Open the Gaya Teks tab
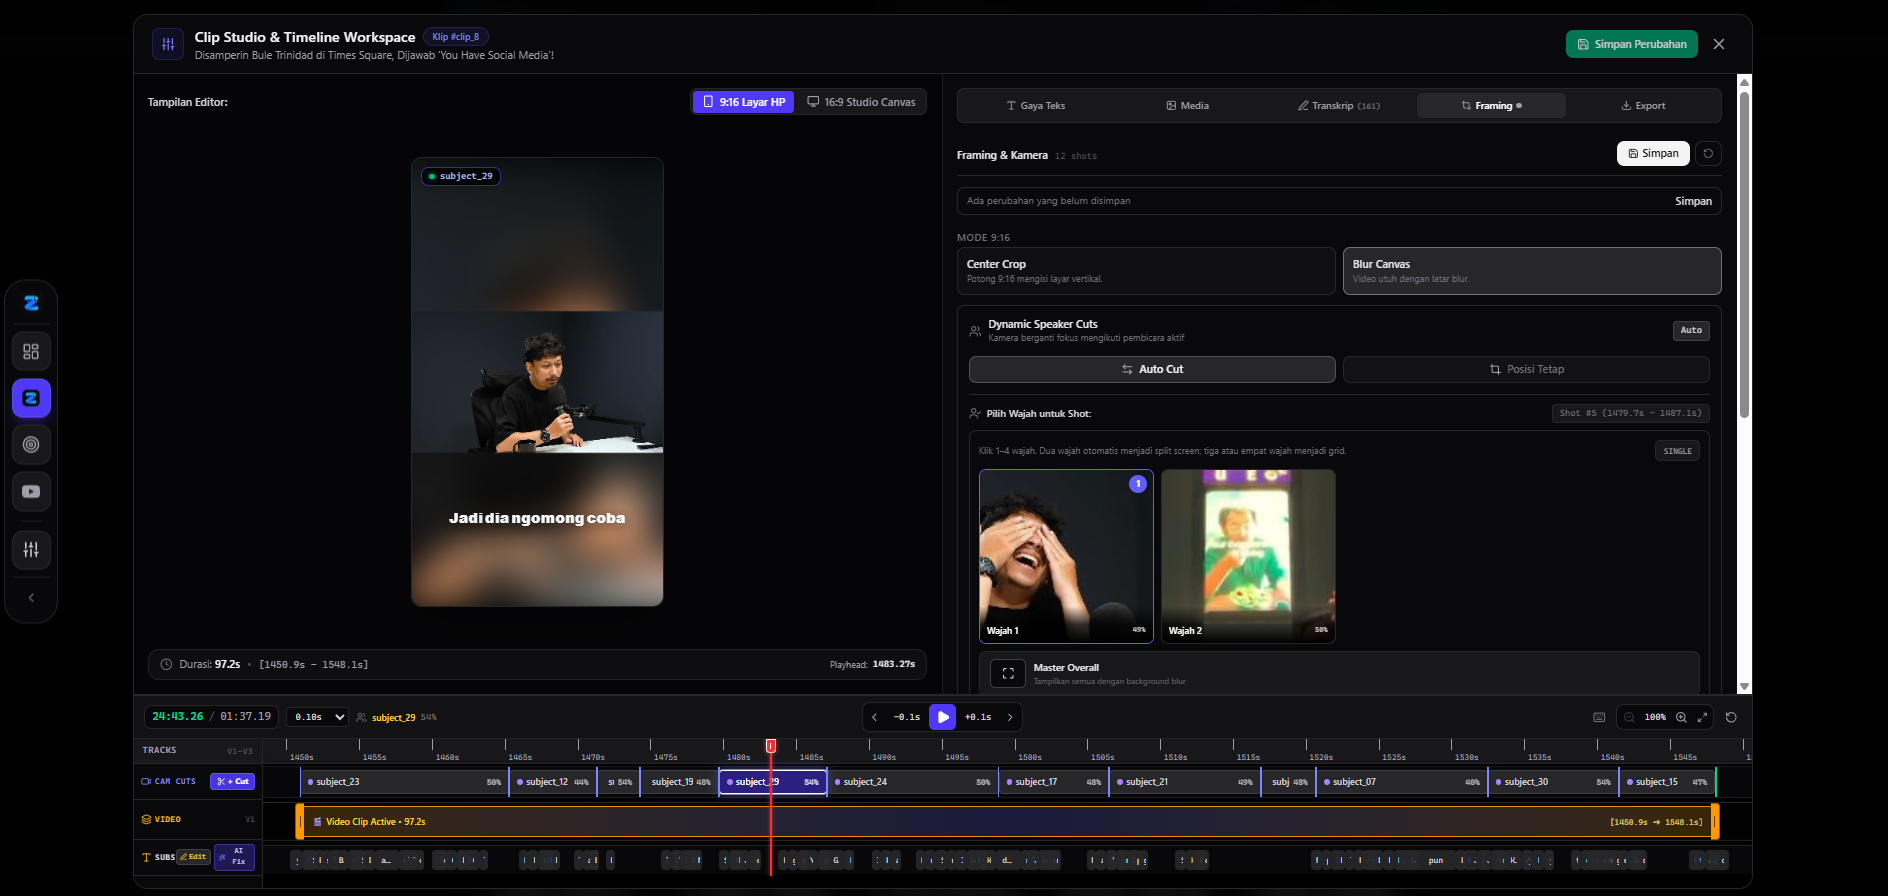 pyautogui.click(x=1036, y=105)
